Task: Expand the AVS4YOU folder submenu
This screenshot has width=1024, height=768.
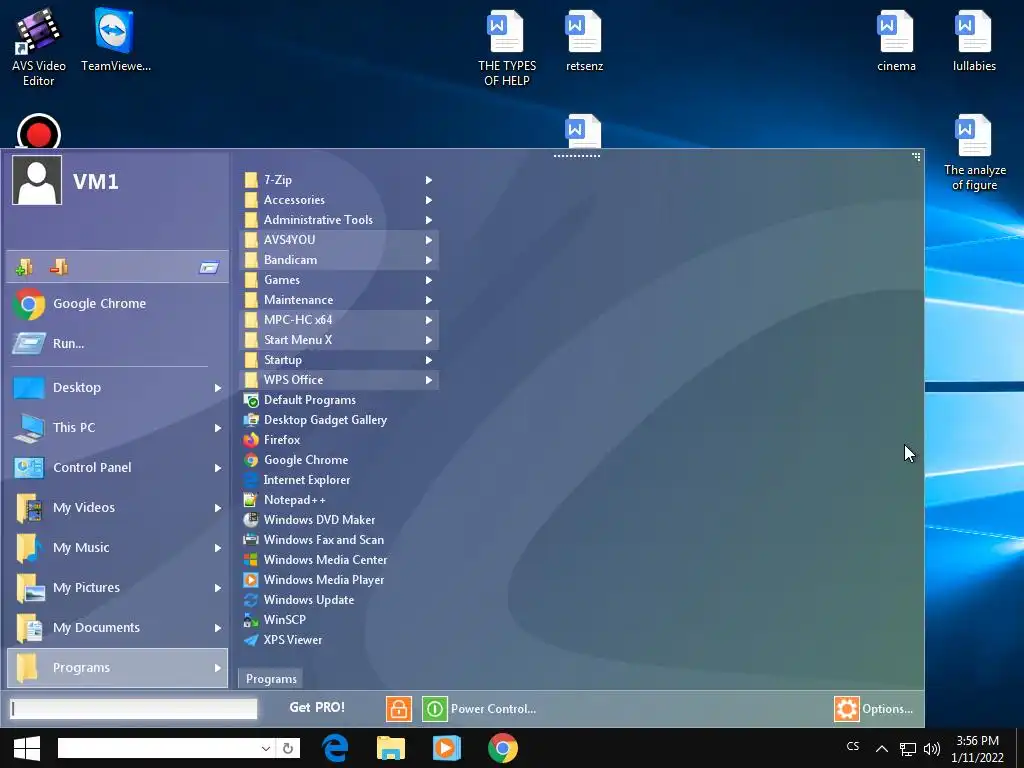Action: point(340,240)
